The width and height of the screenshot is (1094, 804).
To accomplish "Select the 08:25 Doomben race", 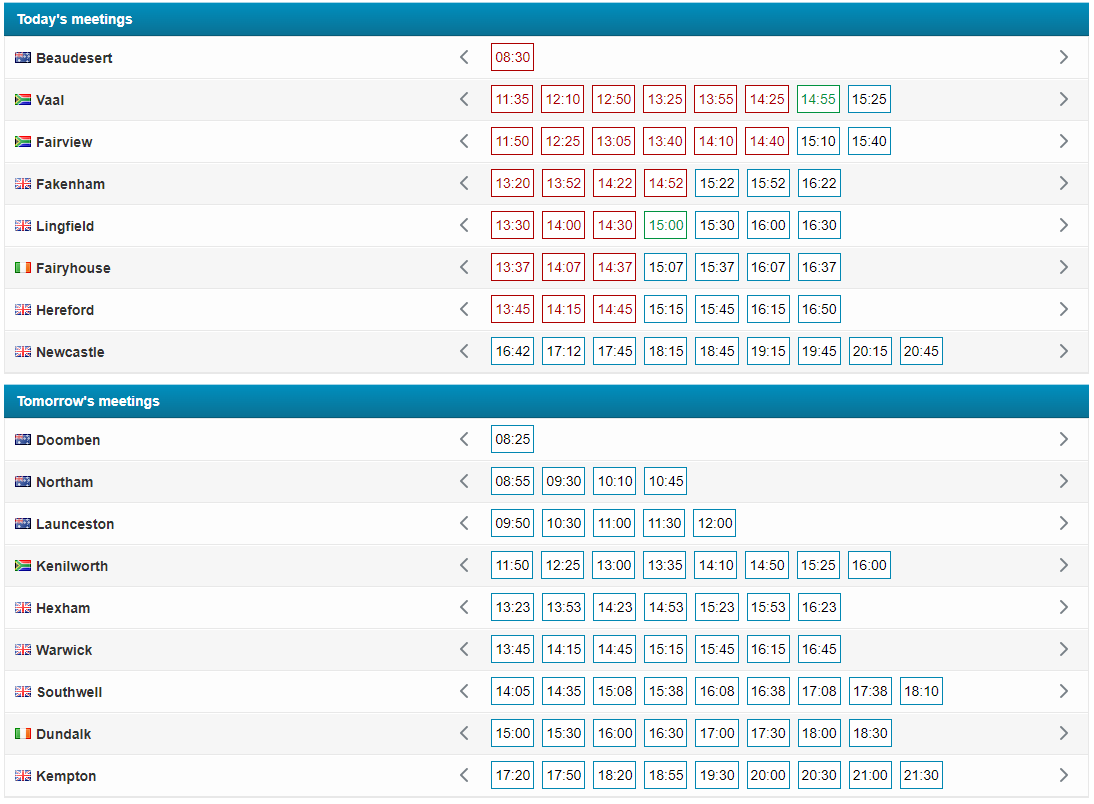I will (512, 439).
